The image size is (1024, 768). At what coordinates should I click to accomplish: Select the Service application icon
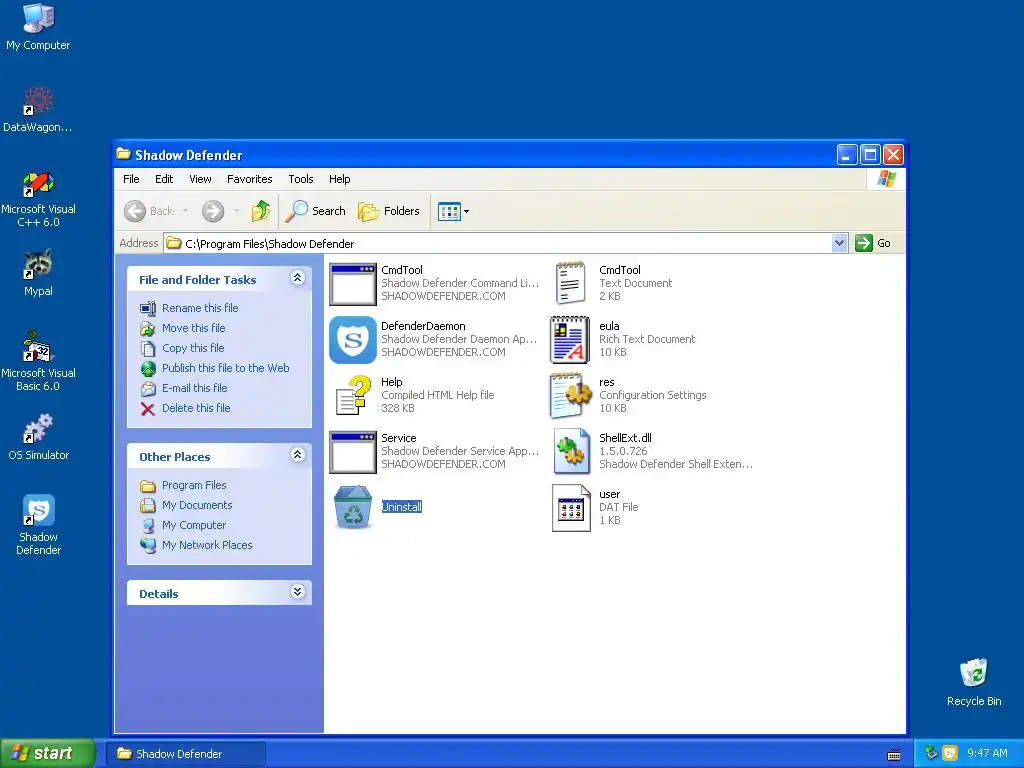tap(353, 452)
